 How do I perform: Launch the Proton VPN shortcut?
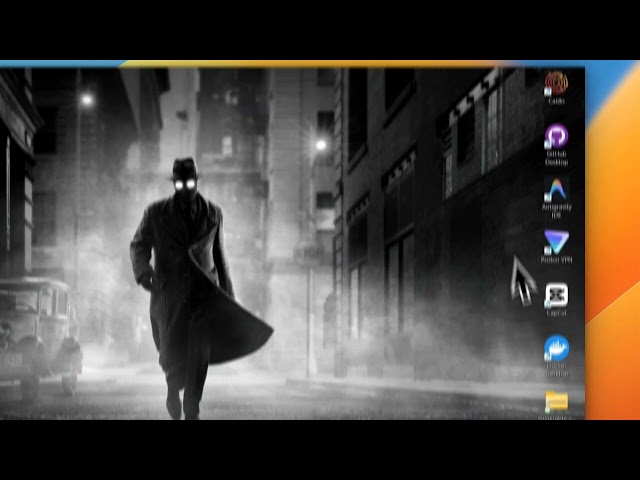(556, 242)
